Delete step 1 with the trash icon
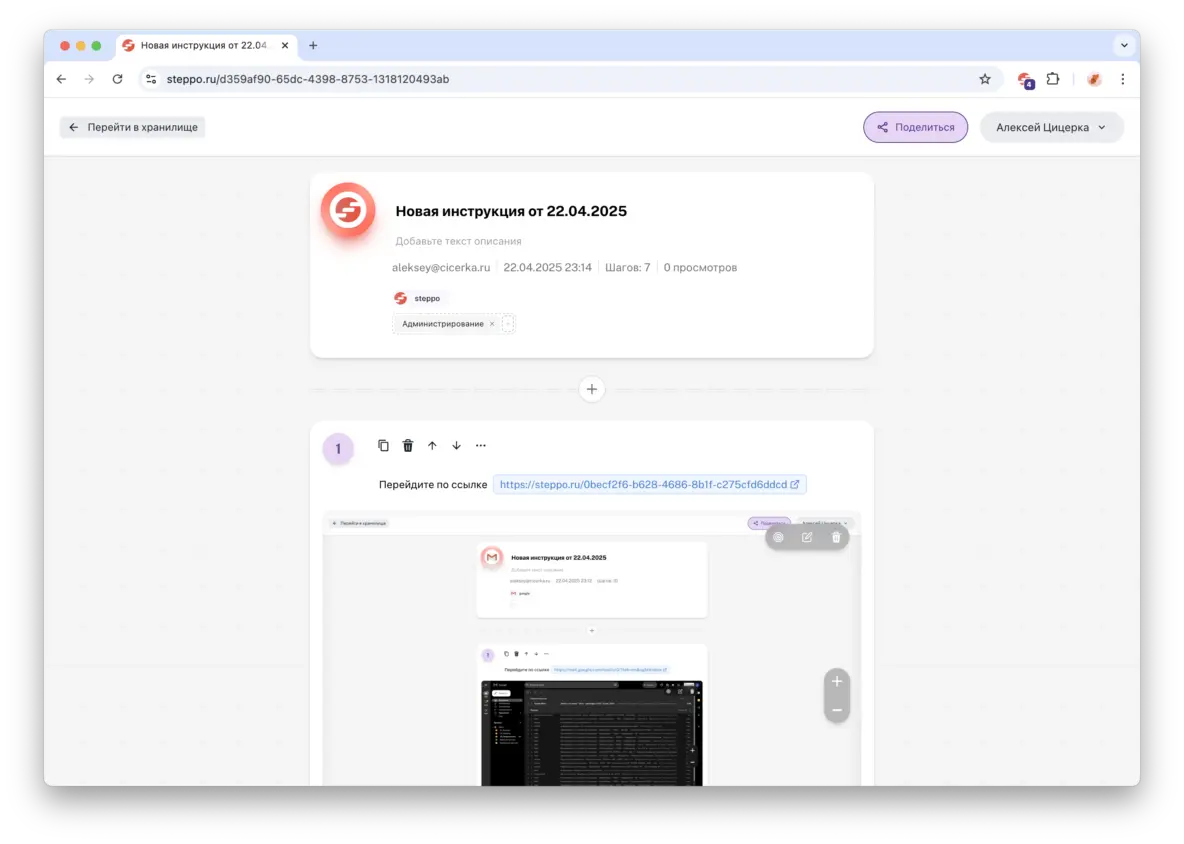Image resolution: width=1184 pixels, height=844 pixels. [x=407, y=445]
